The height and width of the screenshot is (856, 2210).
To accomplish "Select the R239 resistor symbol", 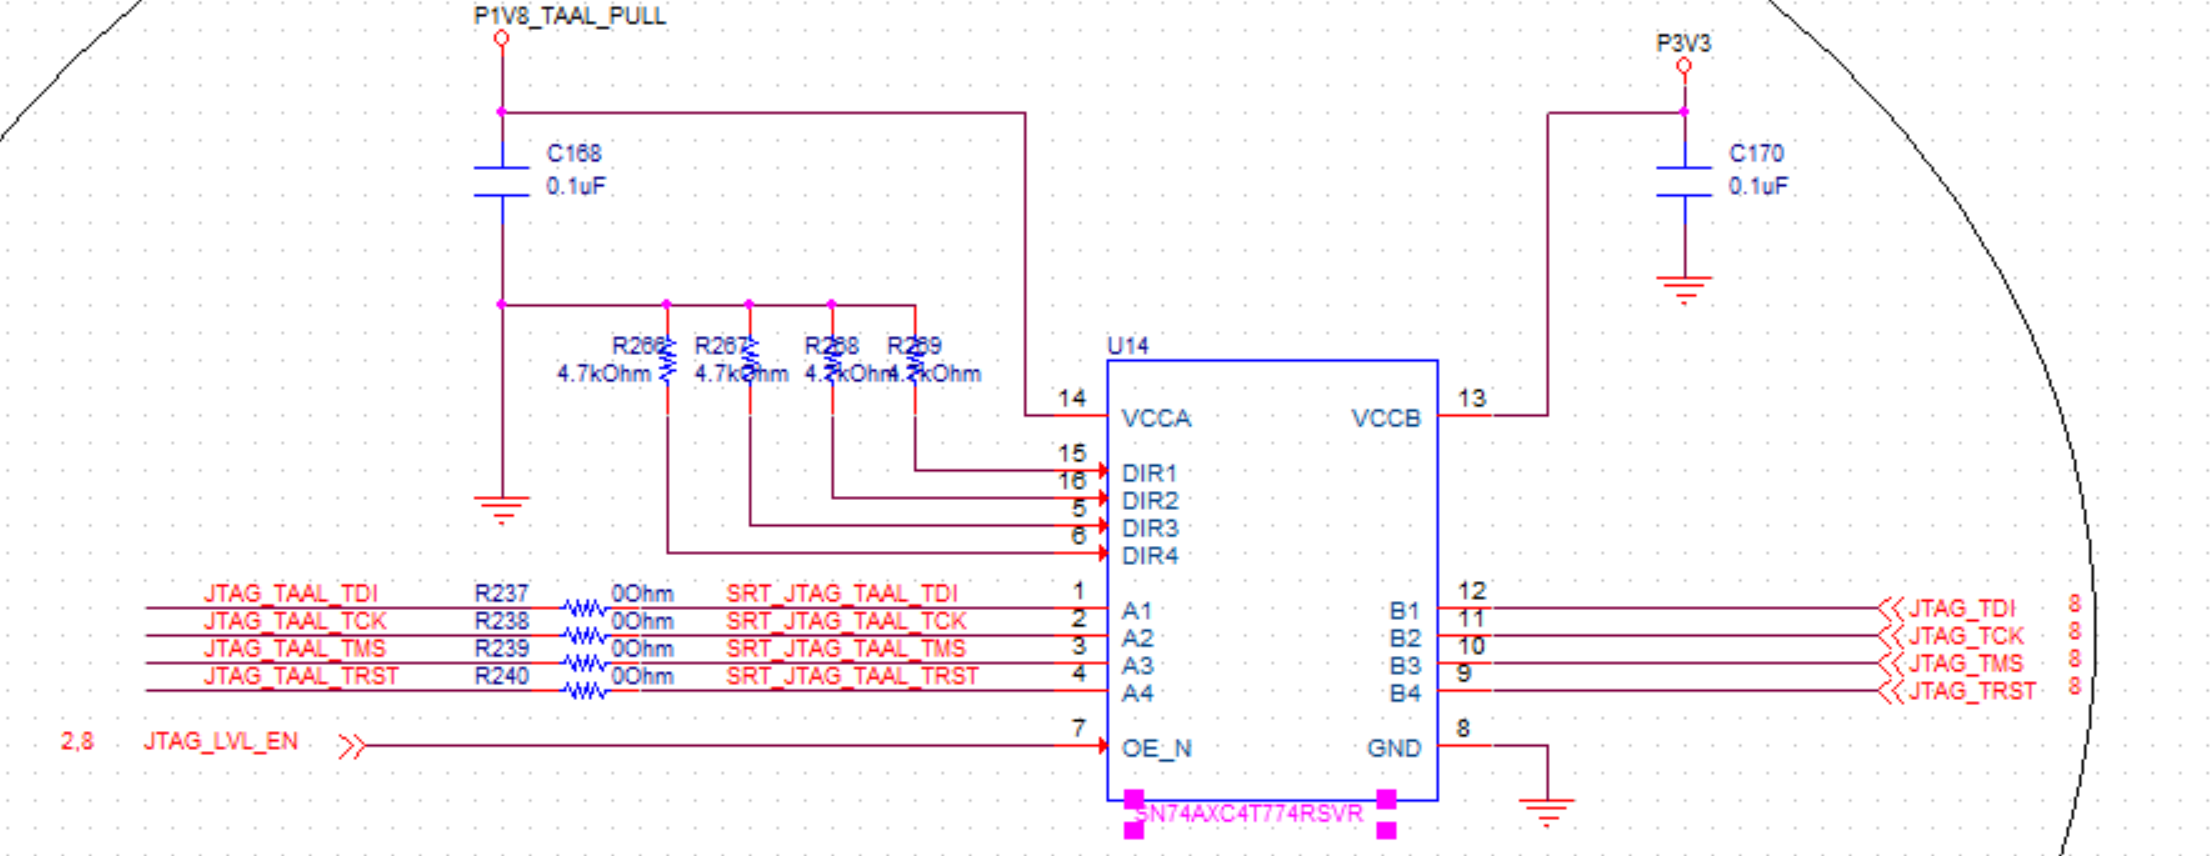I will pyautogui.click(x=584, y=662).
